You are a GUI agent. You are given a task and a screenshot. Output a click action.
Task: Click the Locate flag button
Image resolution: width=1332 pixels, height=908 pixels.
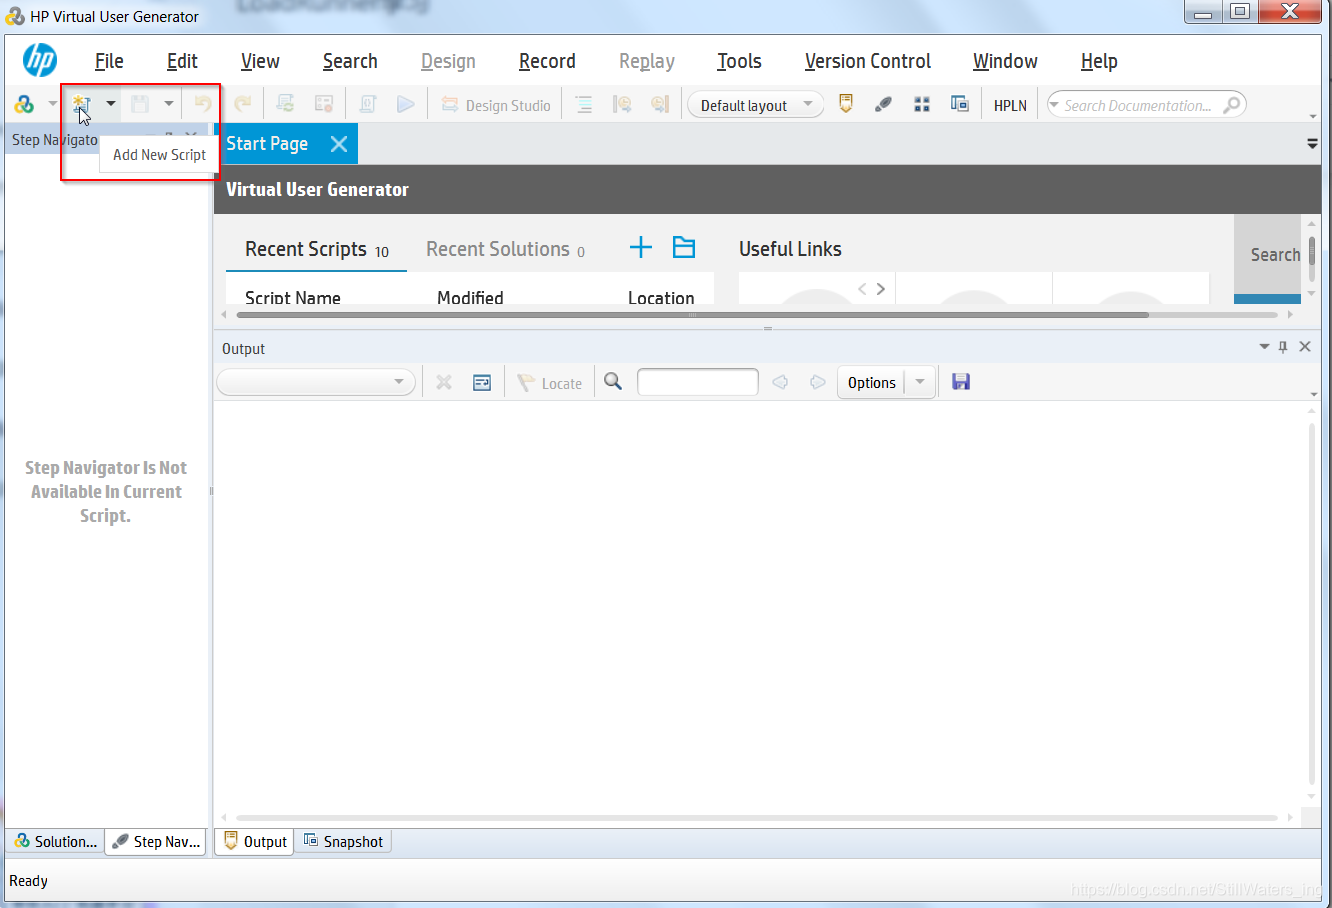(550, 383)
